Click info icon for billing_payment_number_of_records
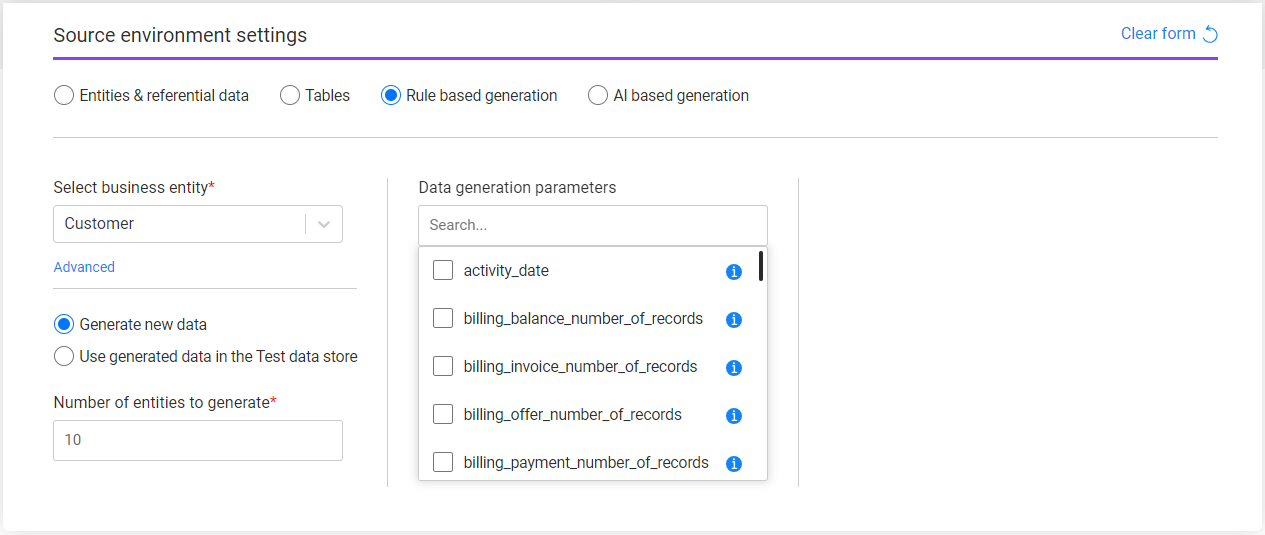 click(733, 464)
